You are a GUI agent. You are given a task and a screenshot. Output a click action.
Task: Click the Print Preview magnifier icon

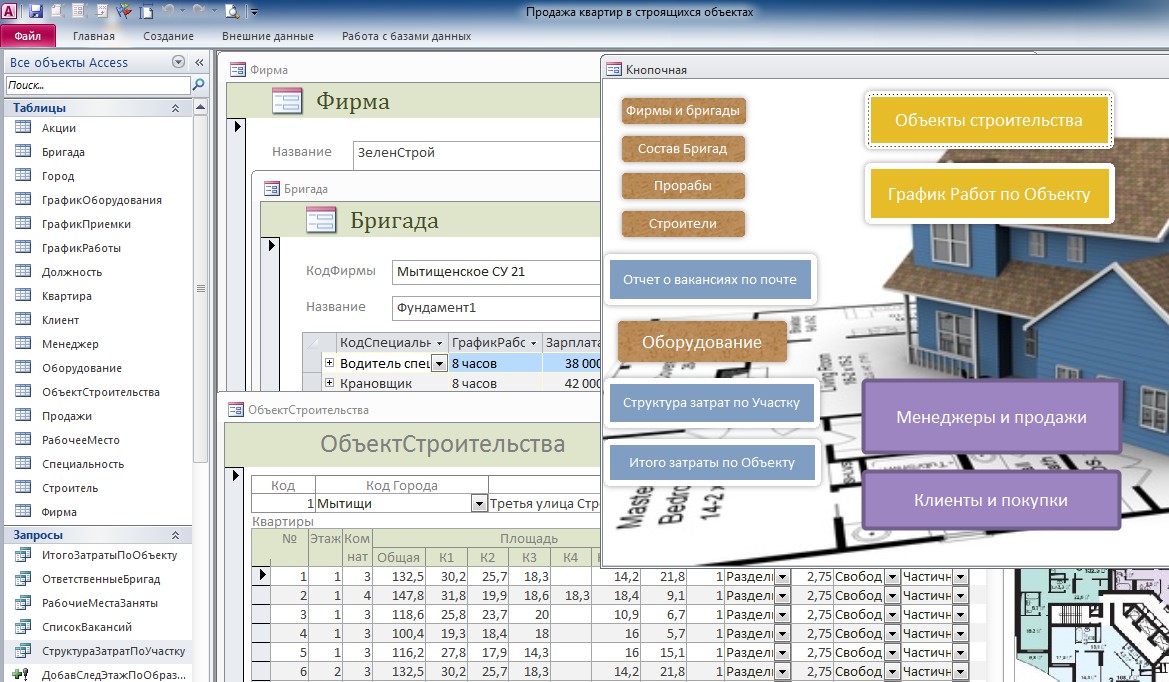[231, 12]
